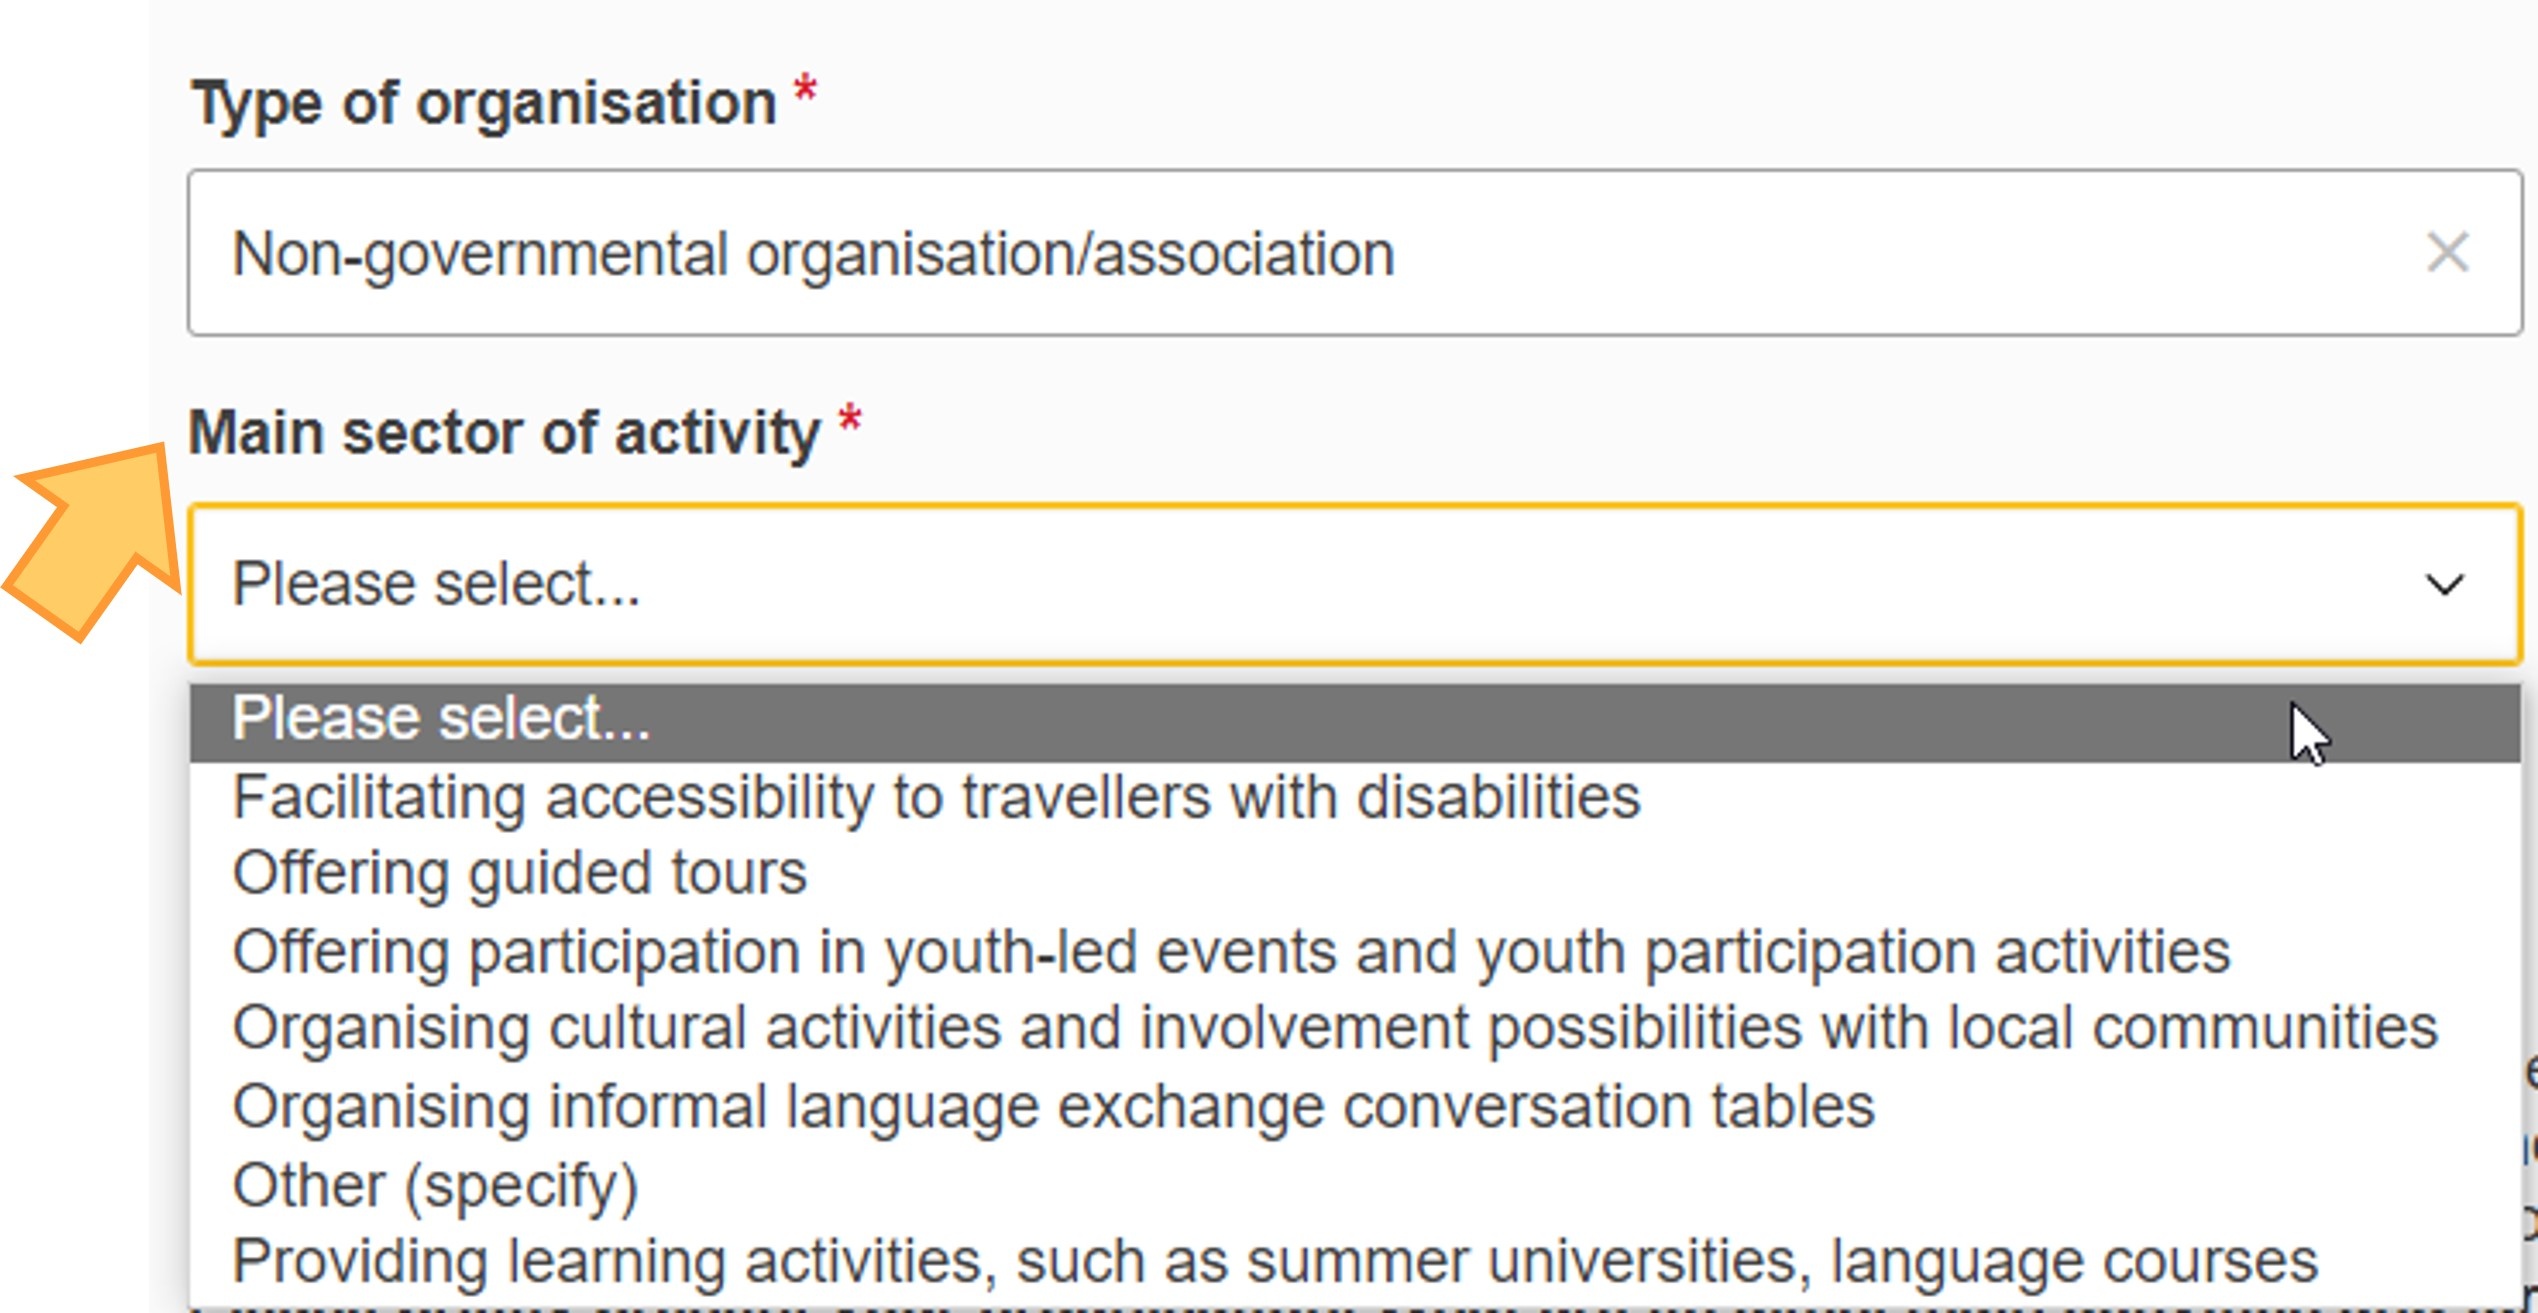Click the chevron arrow of Main sector dropdown
2538x1313 pixels.
coord(2444,584)
